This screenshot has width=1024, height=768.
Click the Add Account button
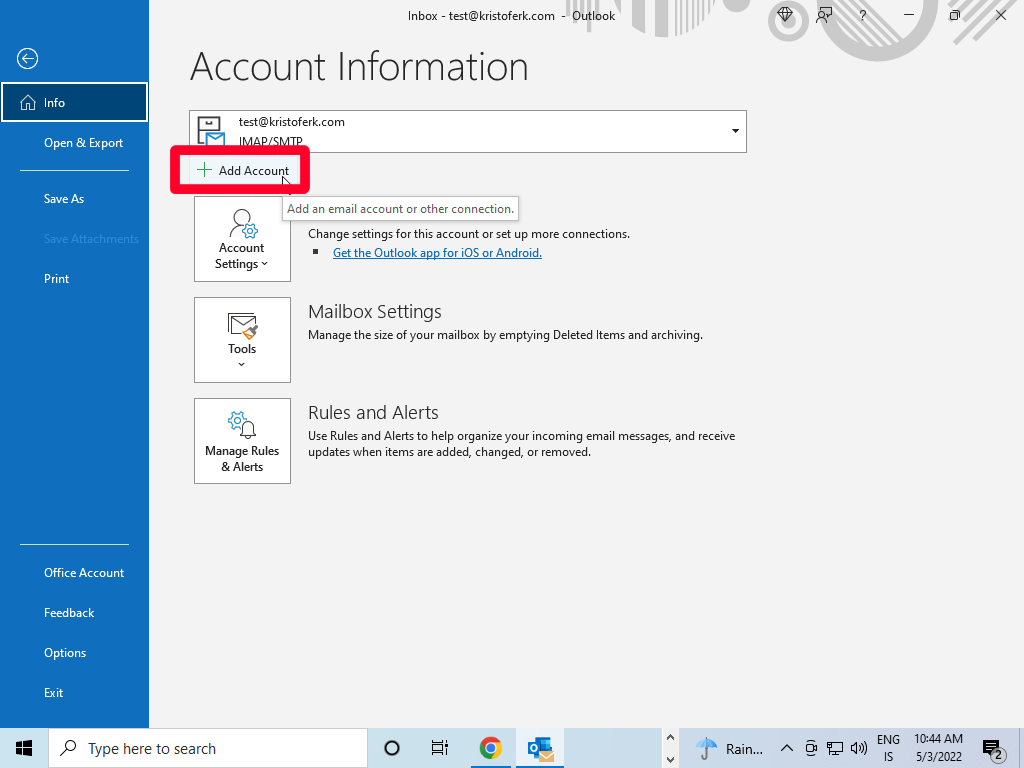click(x=244, y=171)
